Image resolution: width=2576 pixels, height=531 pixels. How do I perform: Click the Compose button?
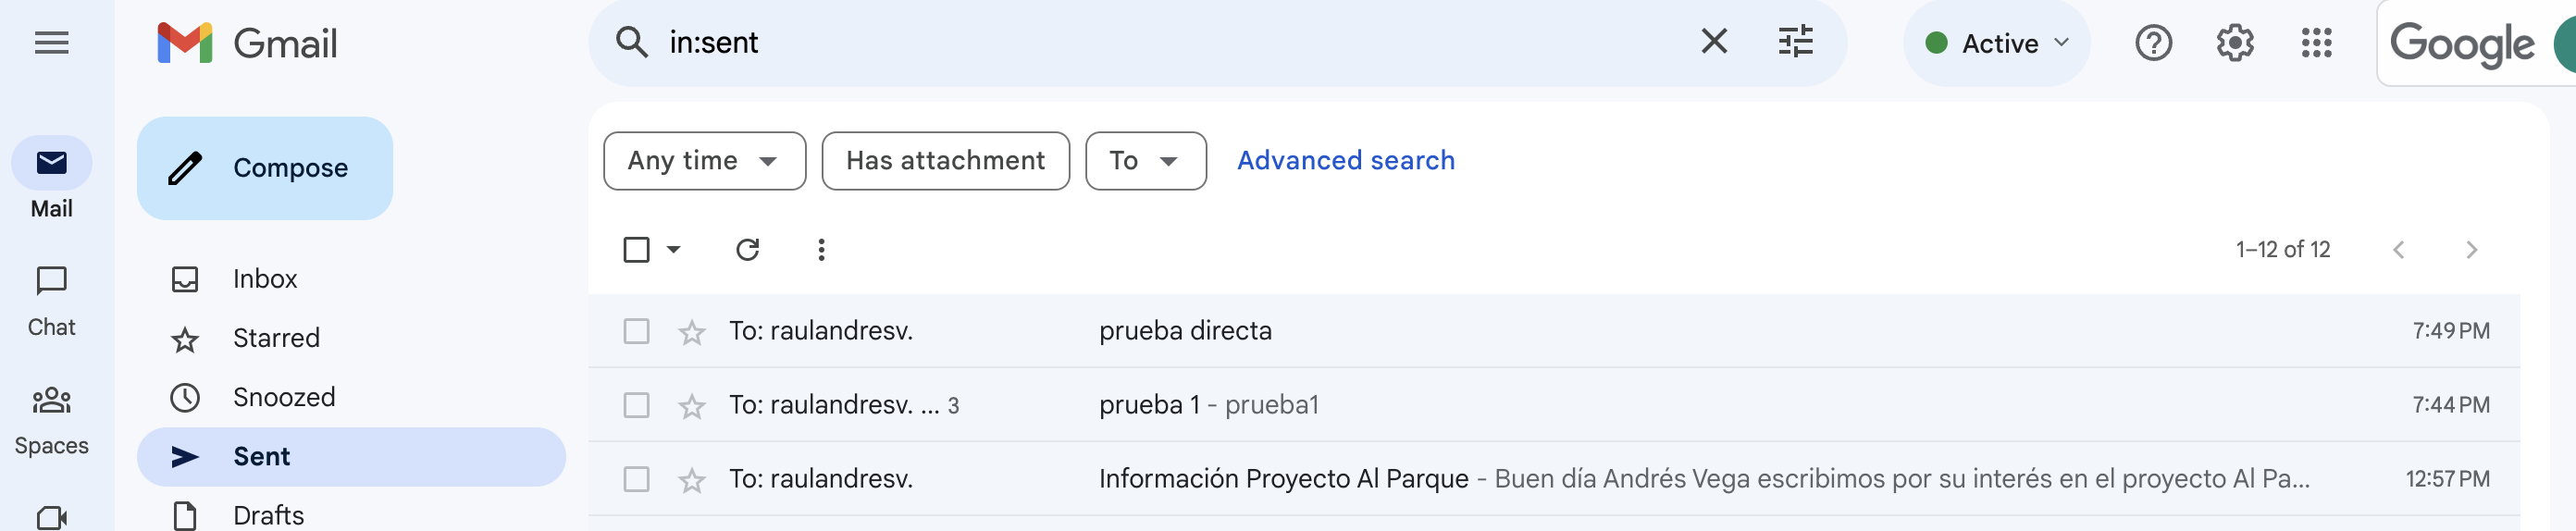coord(265,168)
